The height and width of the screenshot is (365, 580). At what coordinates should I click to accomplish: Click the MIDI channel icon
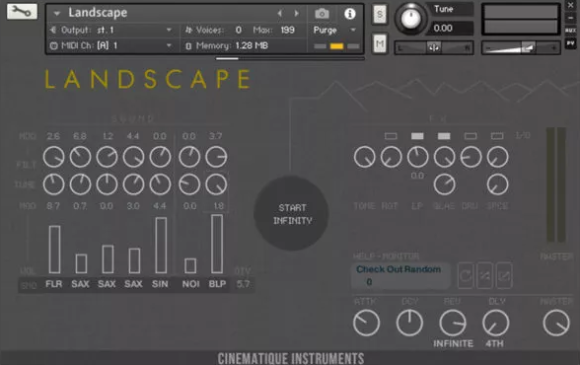click(x=54, y=46)
